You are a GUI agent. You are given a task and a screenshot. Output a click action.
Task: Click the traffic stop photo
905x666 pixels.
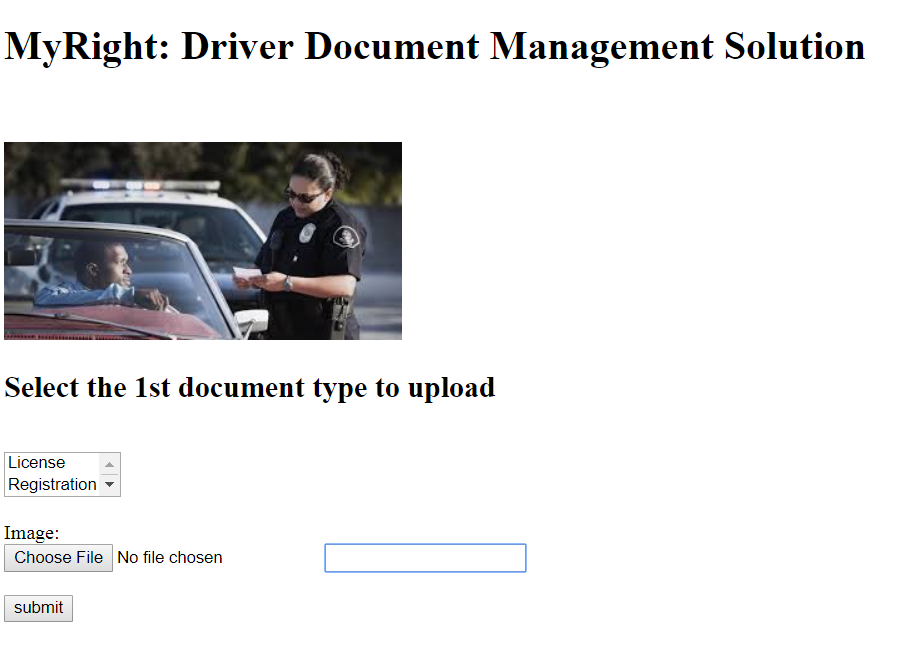[x=203, y=241]
